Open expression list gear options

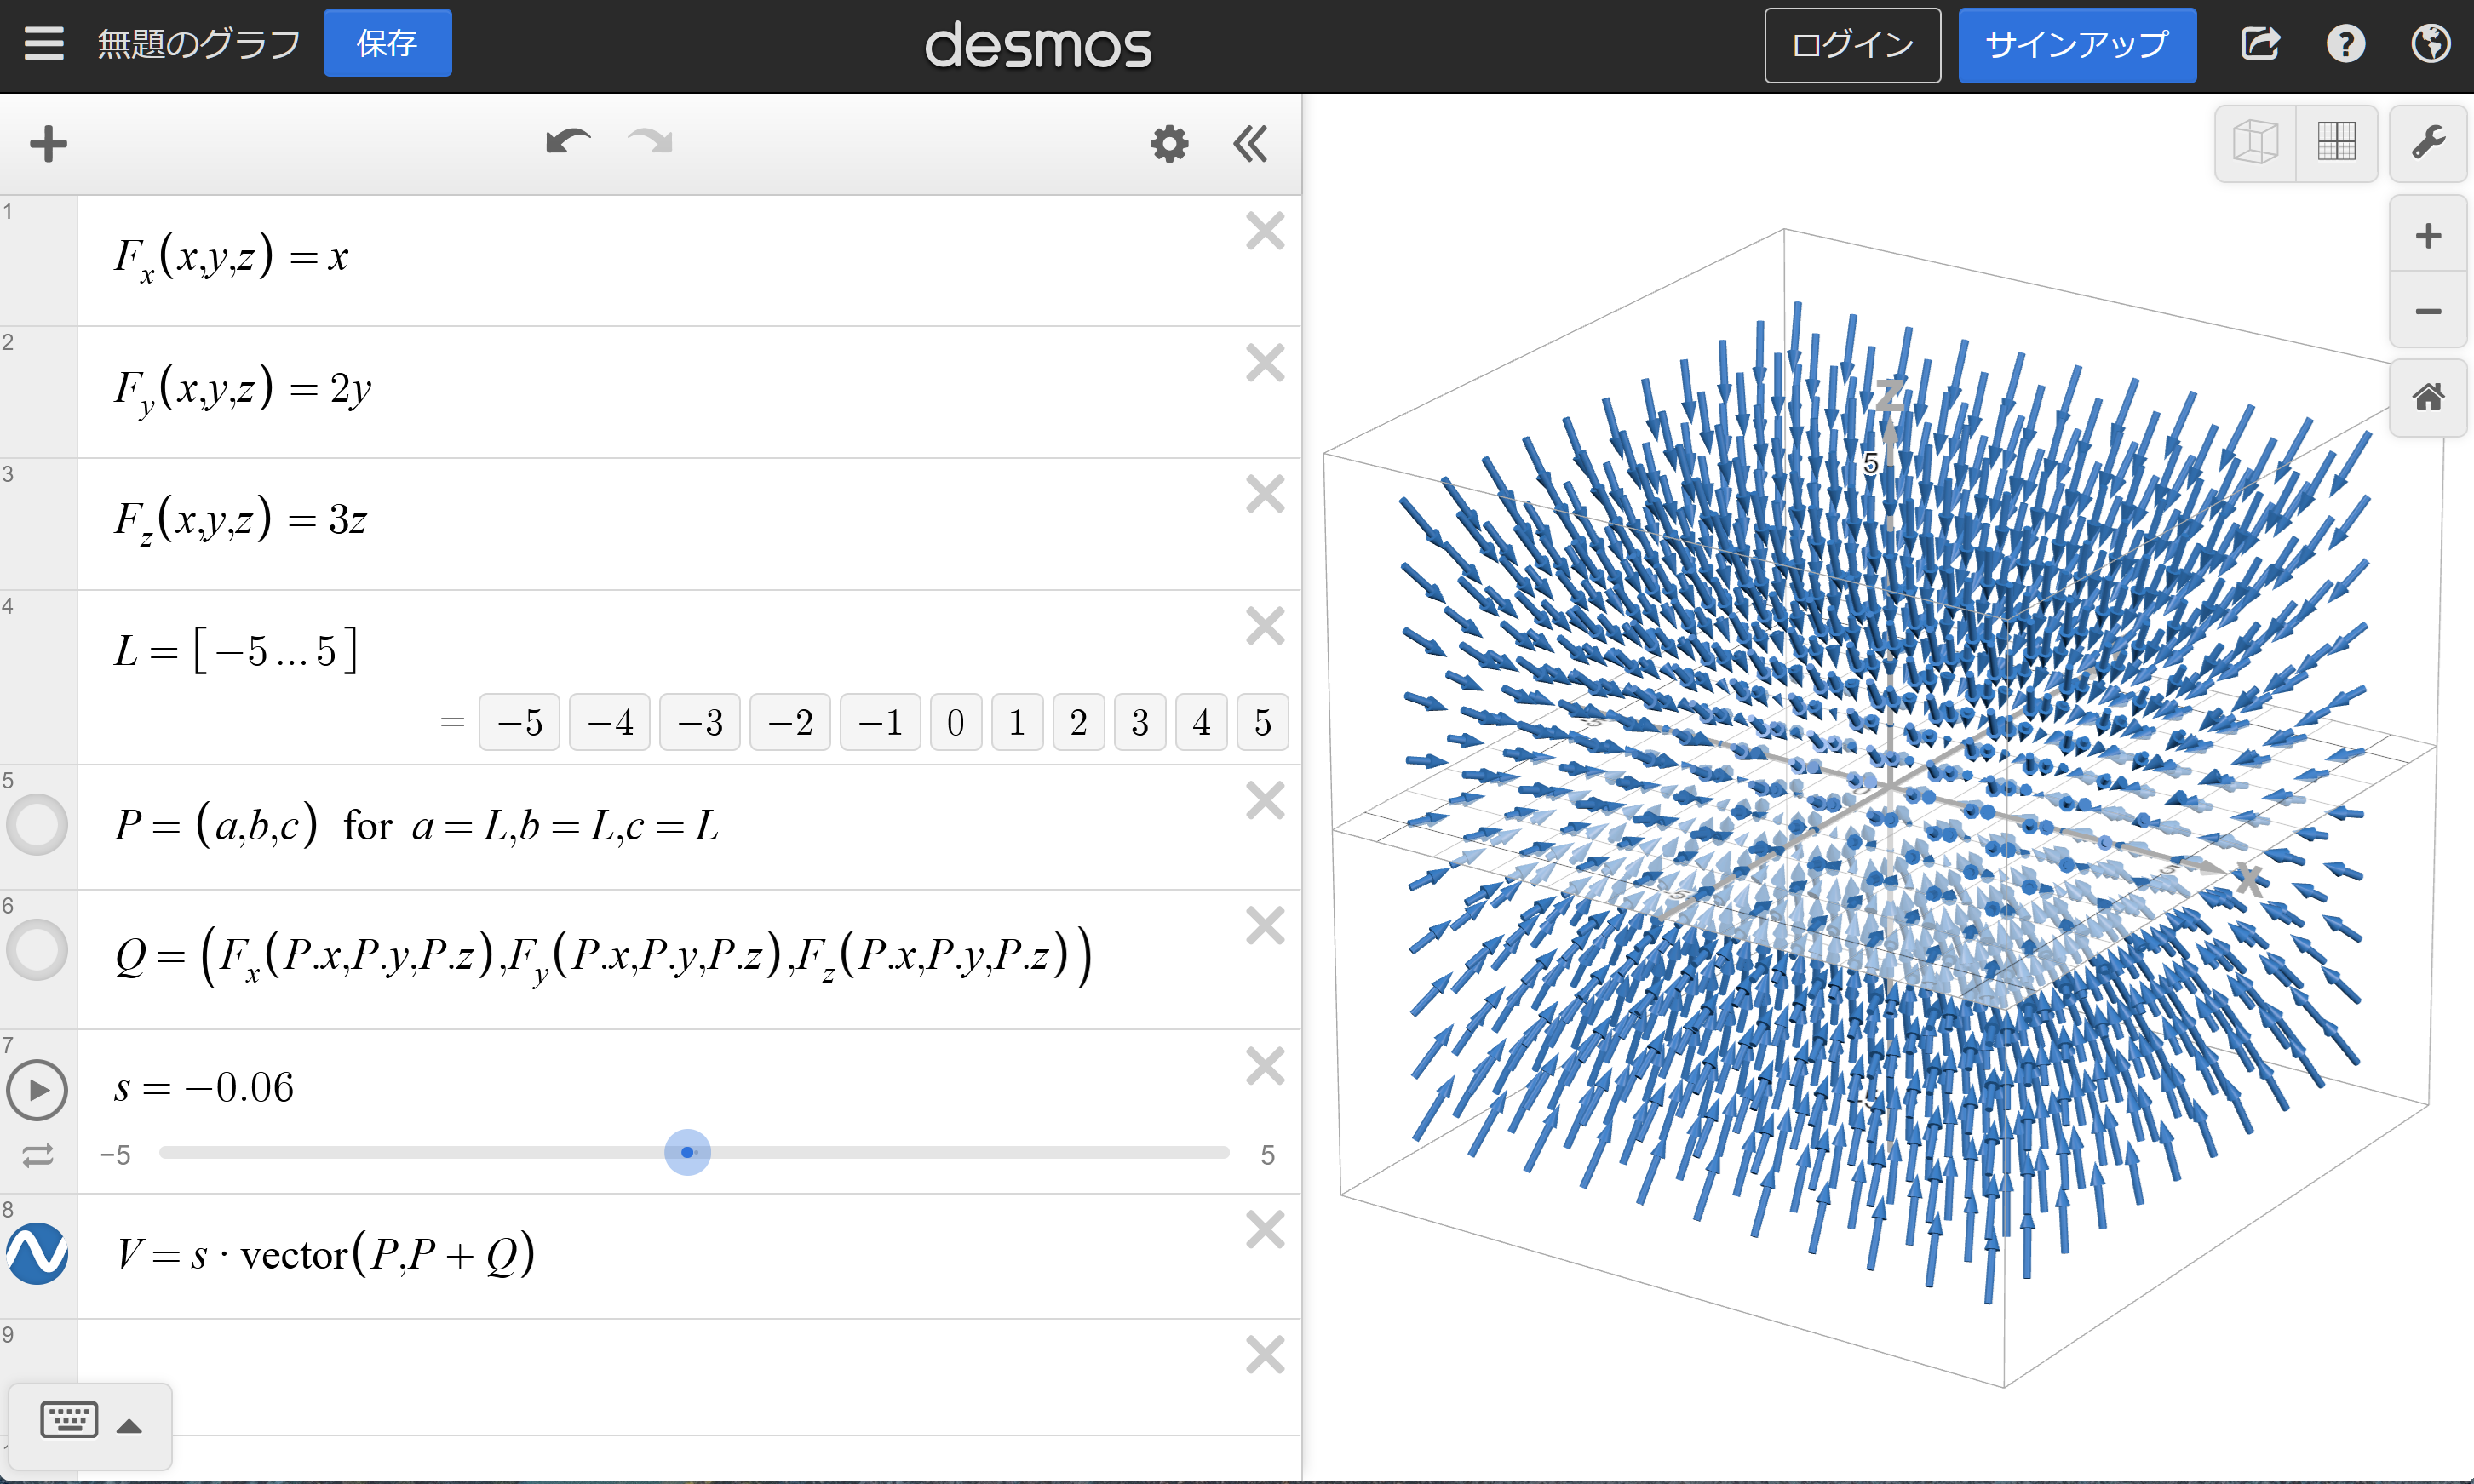click(x=1169, y=144)
